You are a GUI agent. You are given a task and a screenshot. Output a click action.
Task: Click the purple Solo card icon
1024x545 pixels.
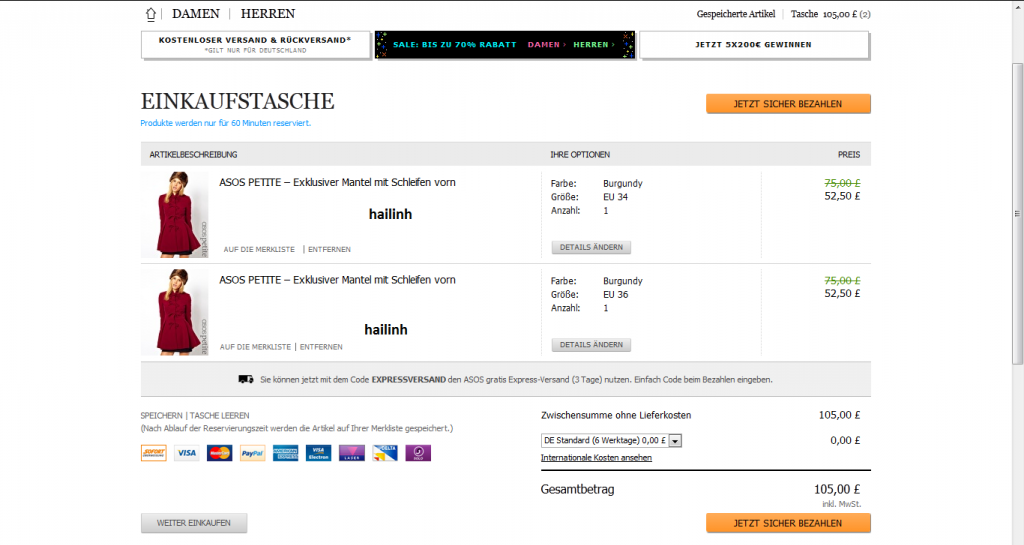(x=418, y=453)
